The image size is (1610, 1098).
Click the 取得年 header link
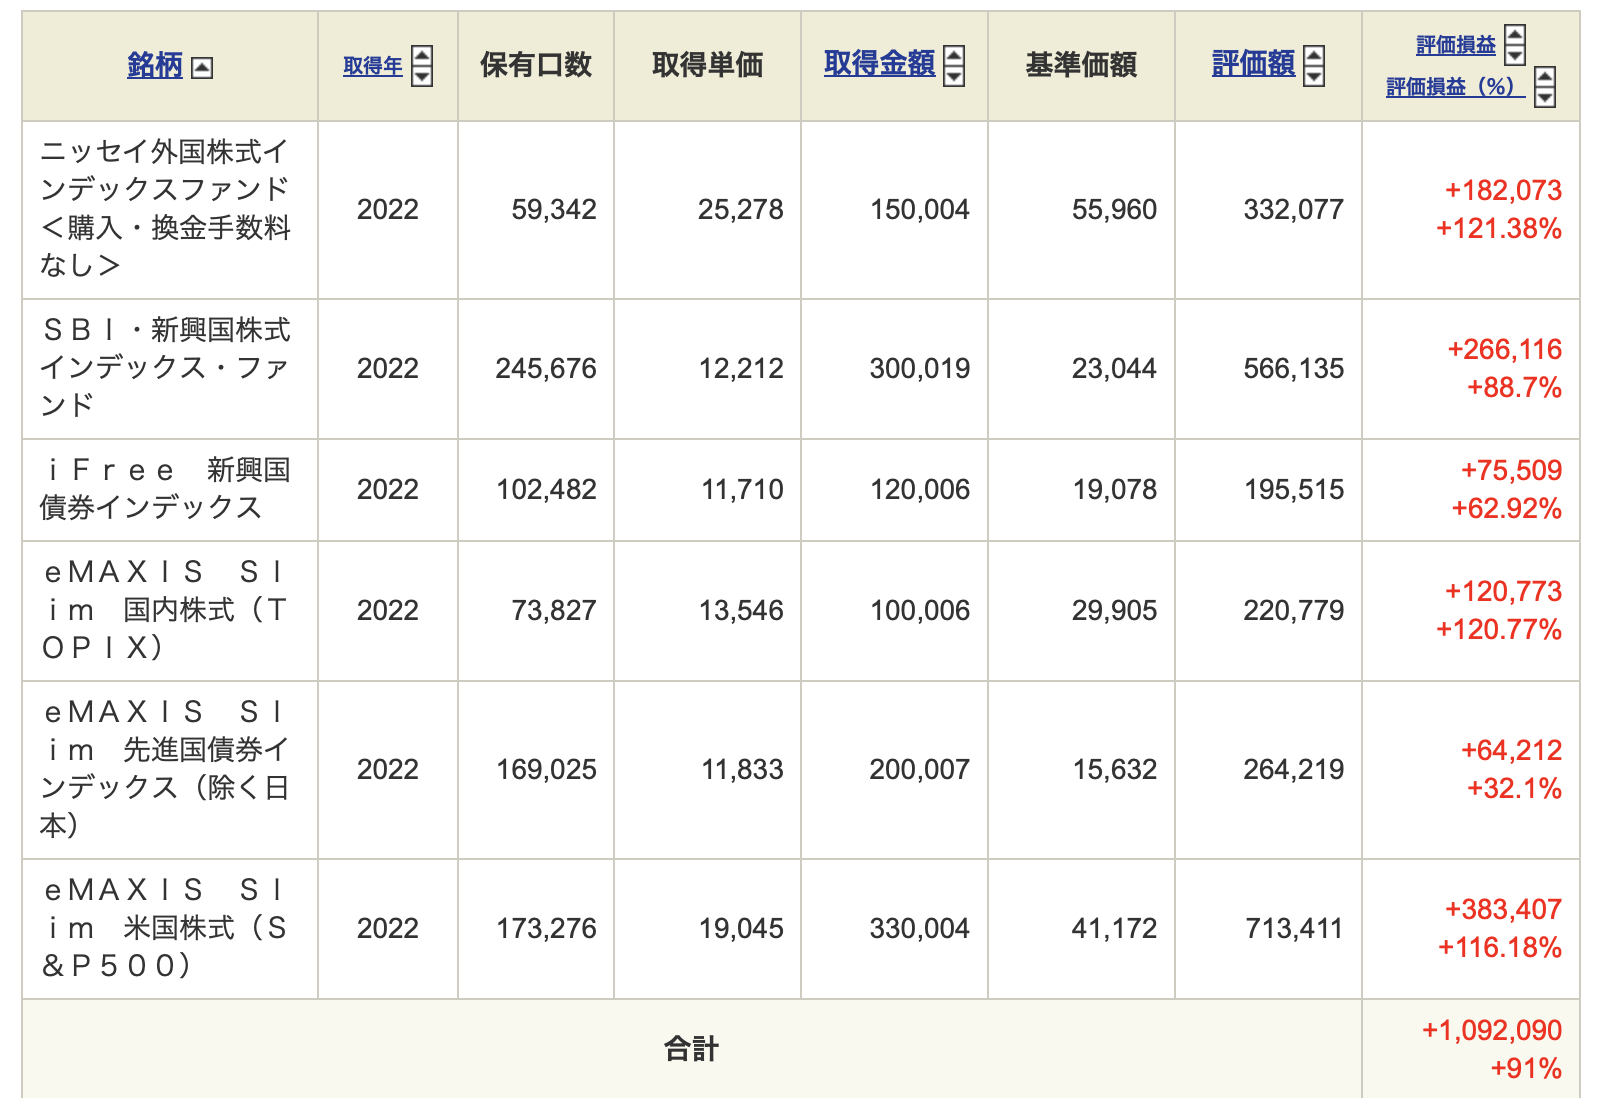372,66
